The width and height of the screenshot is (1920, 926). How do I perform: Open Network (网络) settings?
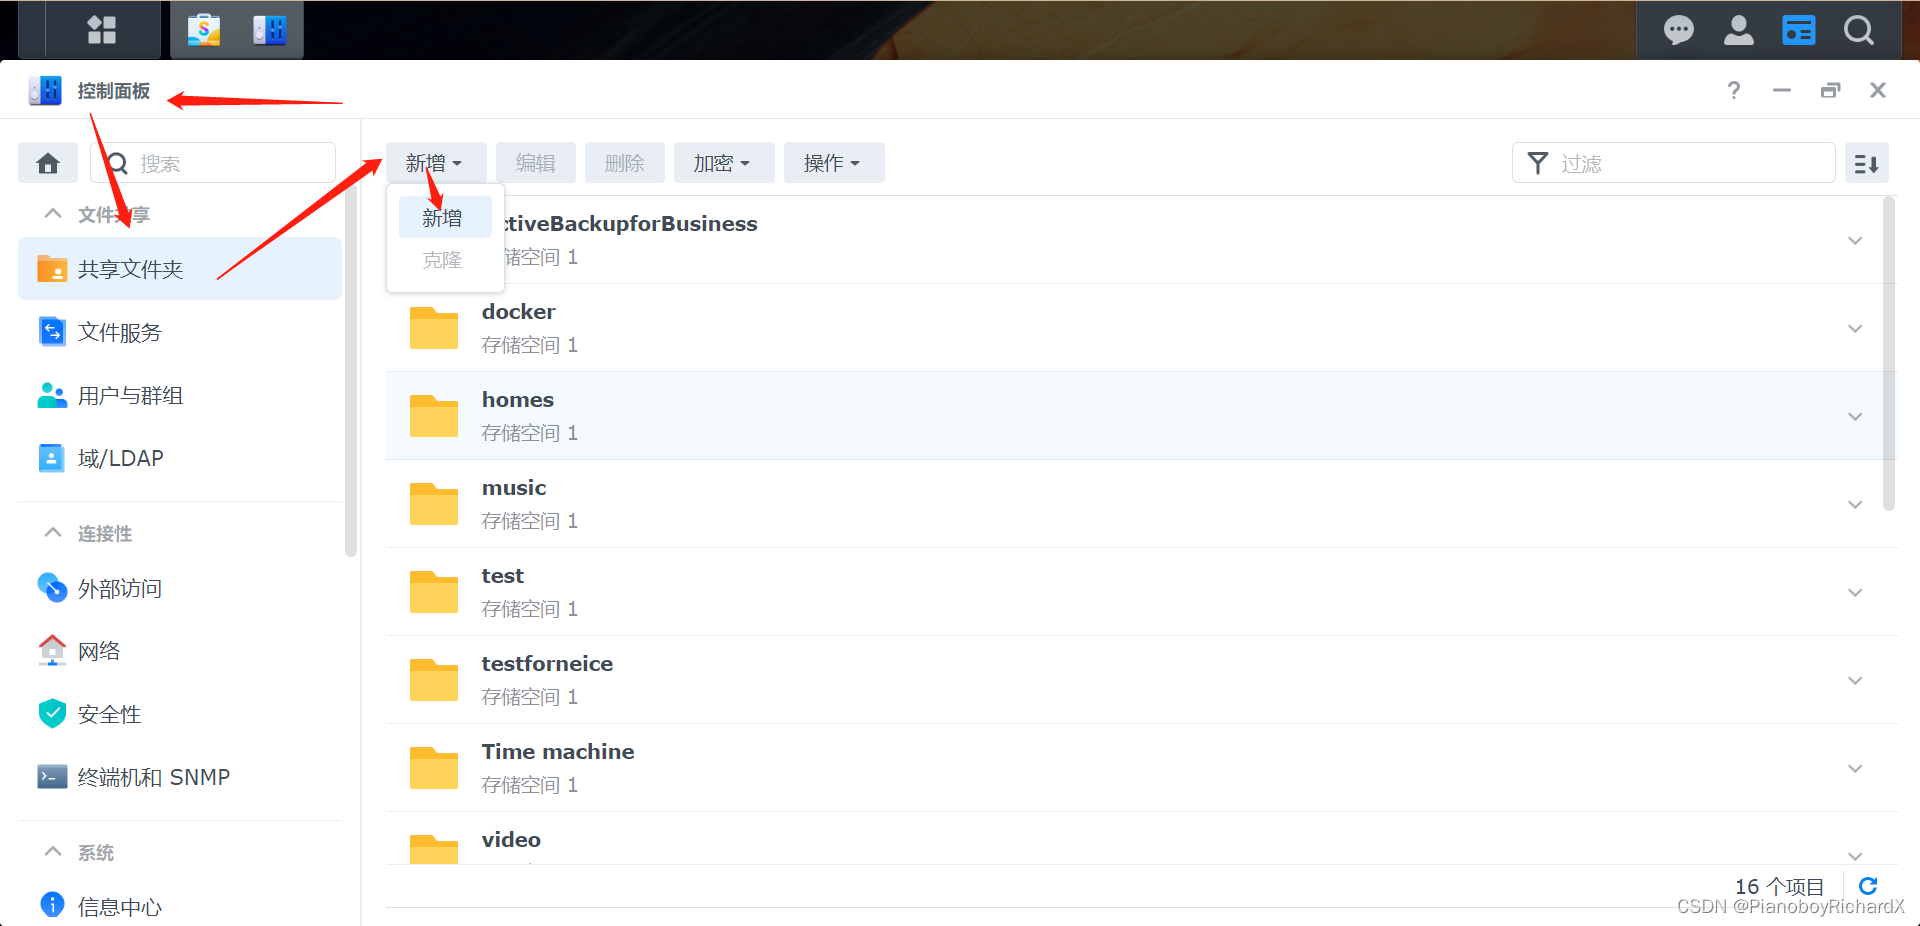pyautogui.click(x=180, y=651)
